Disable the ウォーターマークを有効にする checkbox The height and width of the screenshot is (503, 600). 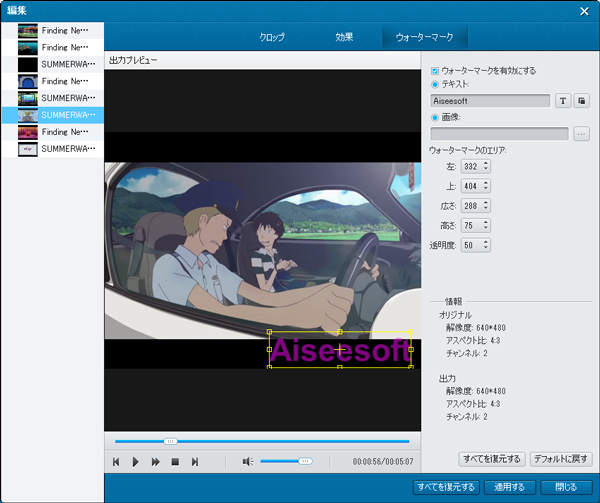435,71
